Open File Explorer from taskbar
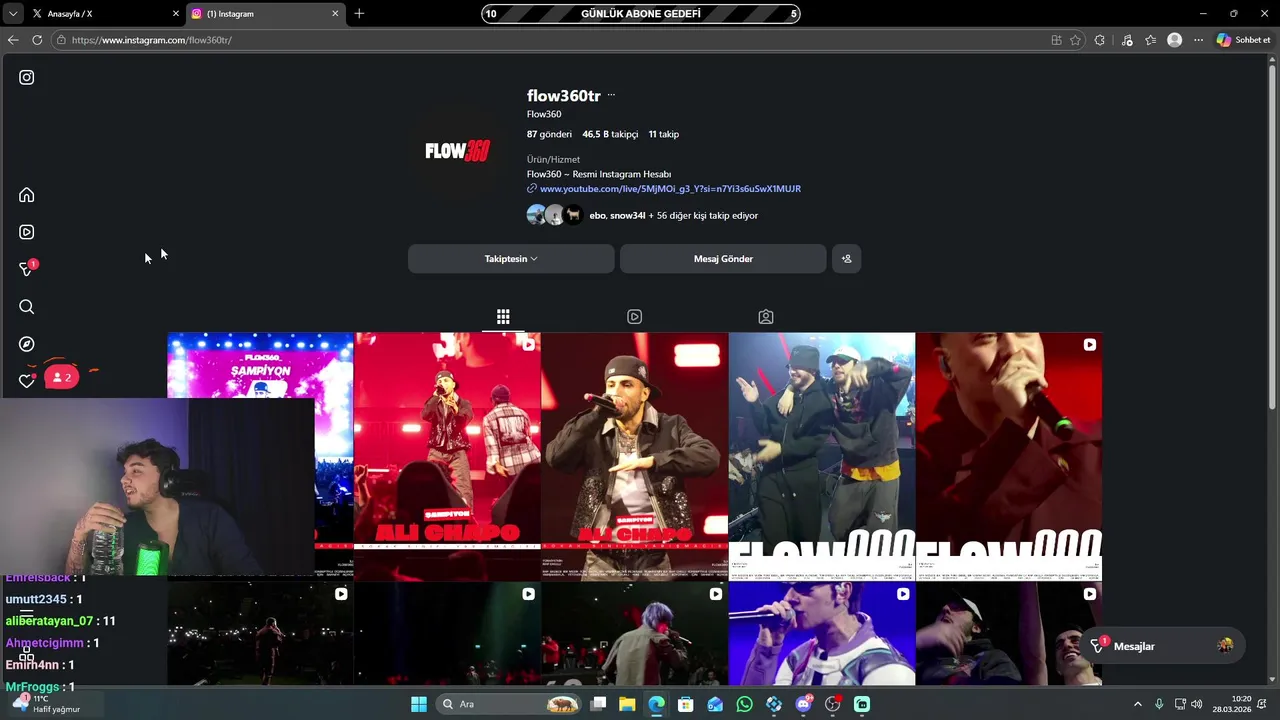 (x=627, y=704)
